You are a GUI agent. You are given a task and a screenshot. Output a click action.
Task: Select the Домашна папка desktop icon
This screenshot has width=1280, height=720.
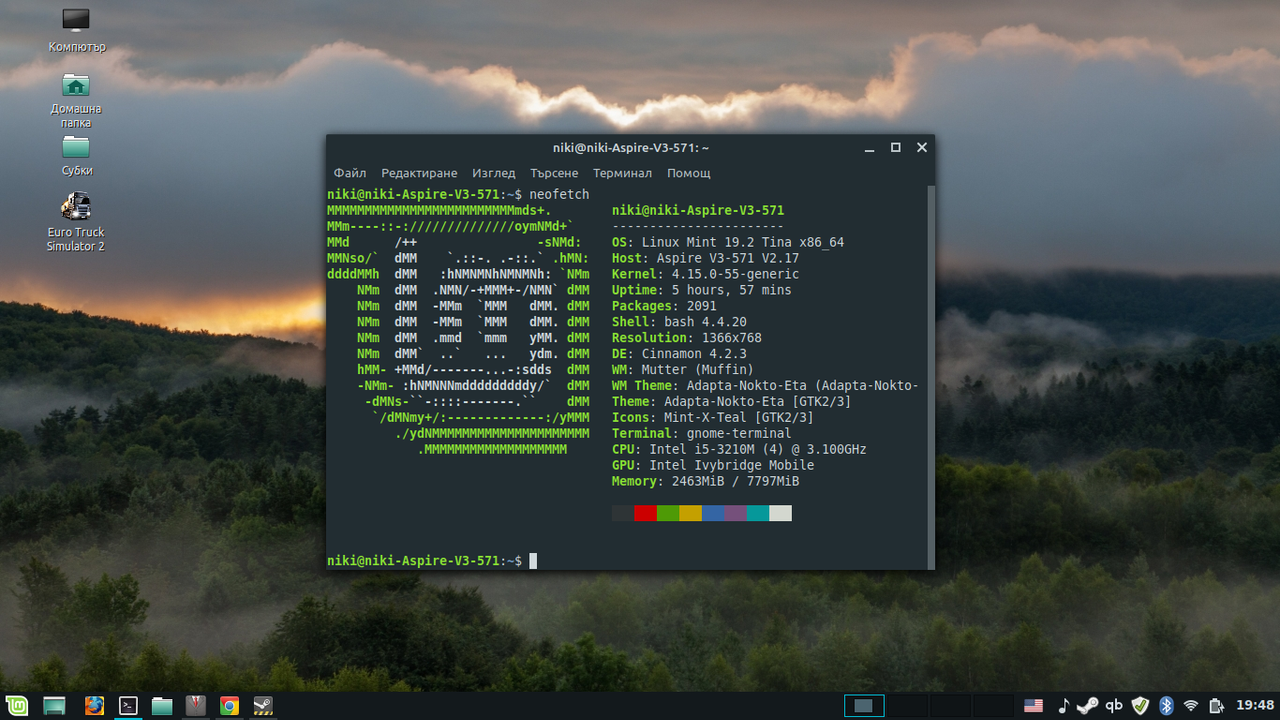(76, 100)
